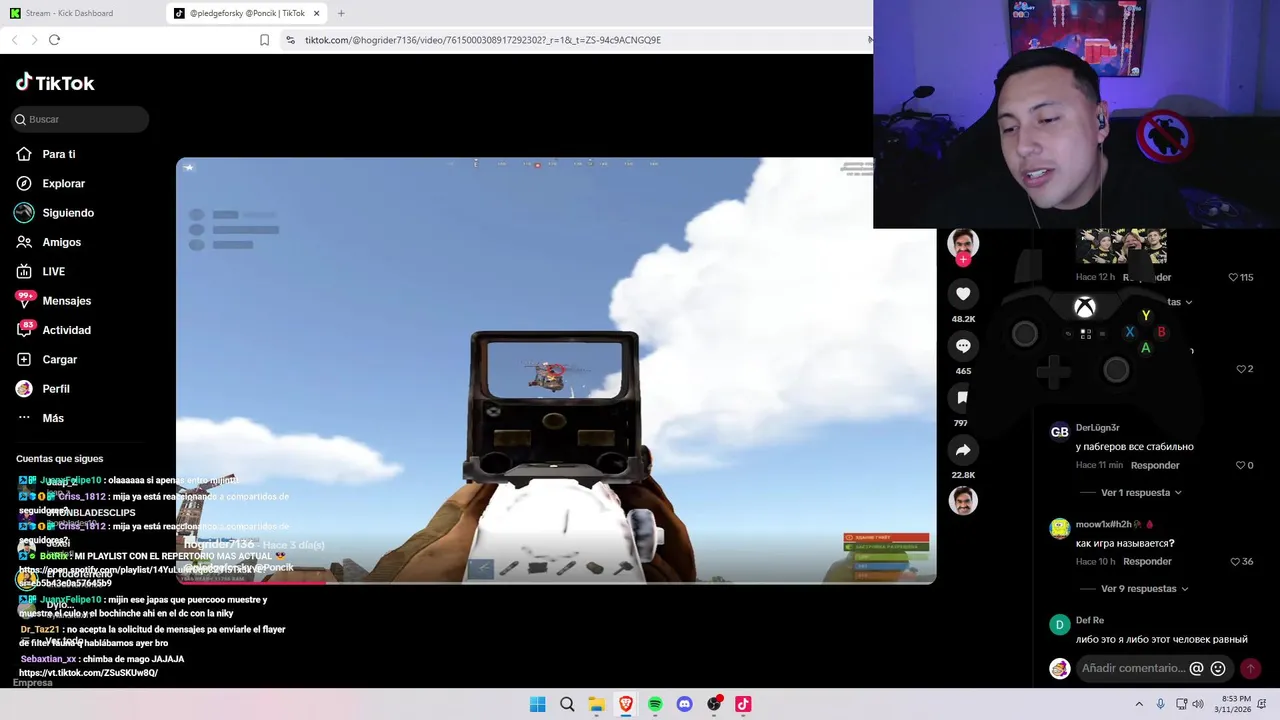Click the red post comment arrow button
Image resolution: width=1280 pixels, height=720 pixels.
coord(1250,668)
